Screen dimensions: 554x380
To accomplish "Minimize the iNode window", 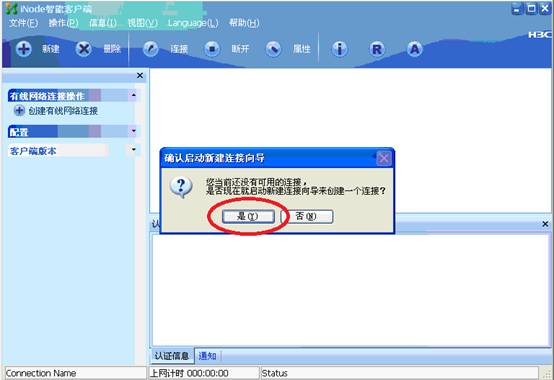I will [x=517, y=8].
